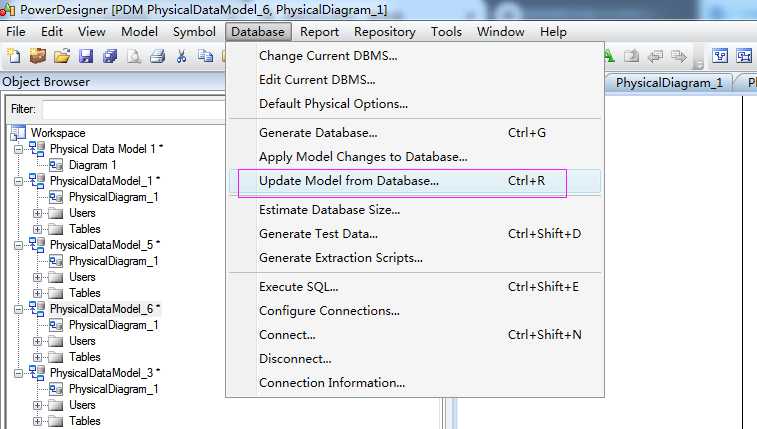
Task: Collapse the PhysicalDataModel_1 tree node
Action: [18, 181]
